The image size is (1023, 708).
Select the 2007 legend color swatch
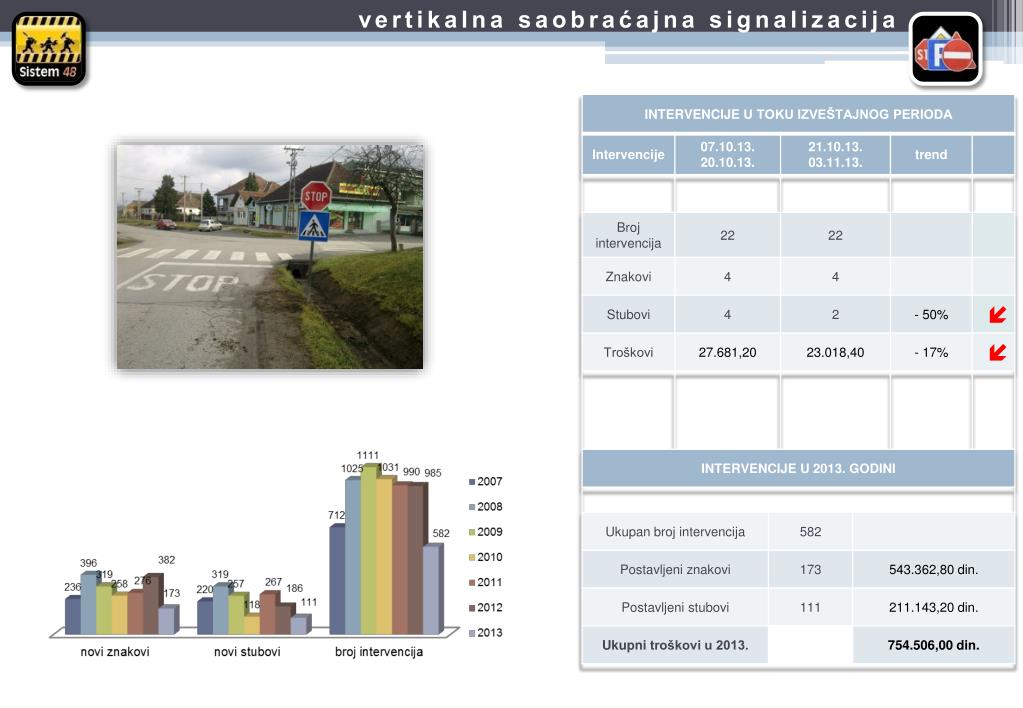click(472, 482)
